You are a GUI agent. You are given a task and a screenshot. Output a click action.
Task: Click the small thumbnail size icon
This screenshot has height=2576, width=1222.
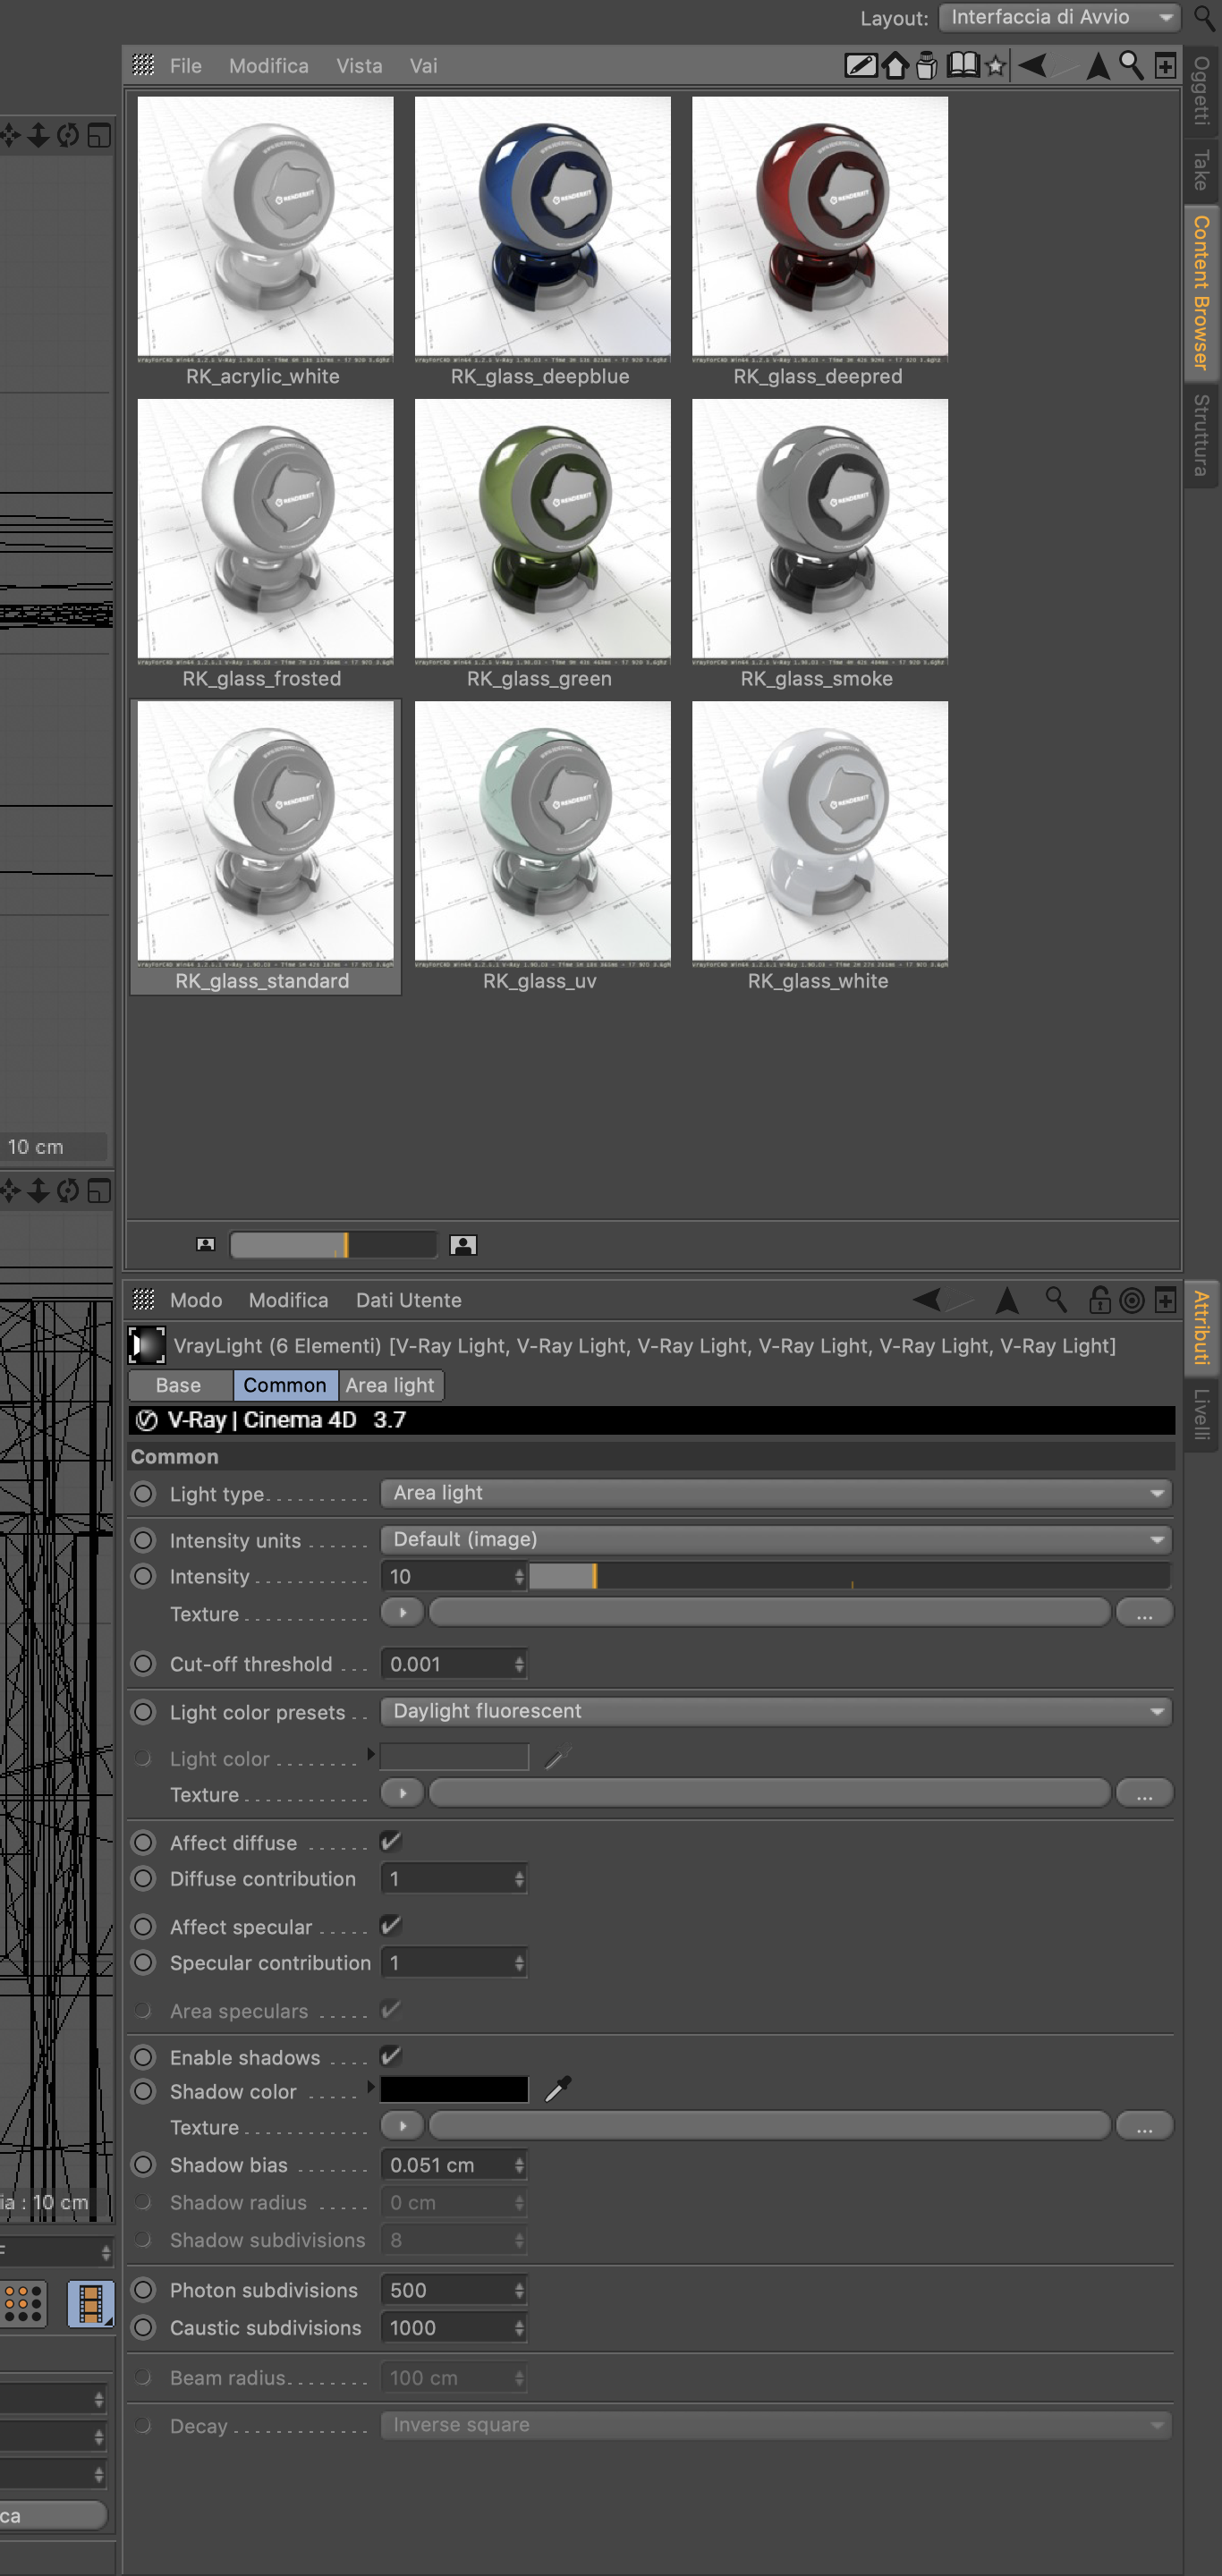[206, 1245]
